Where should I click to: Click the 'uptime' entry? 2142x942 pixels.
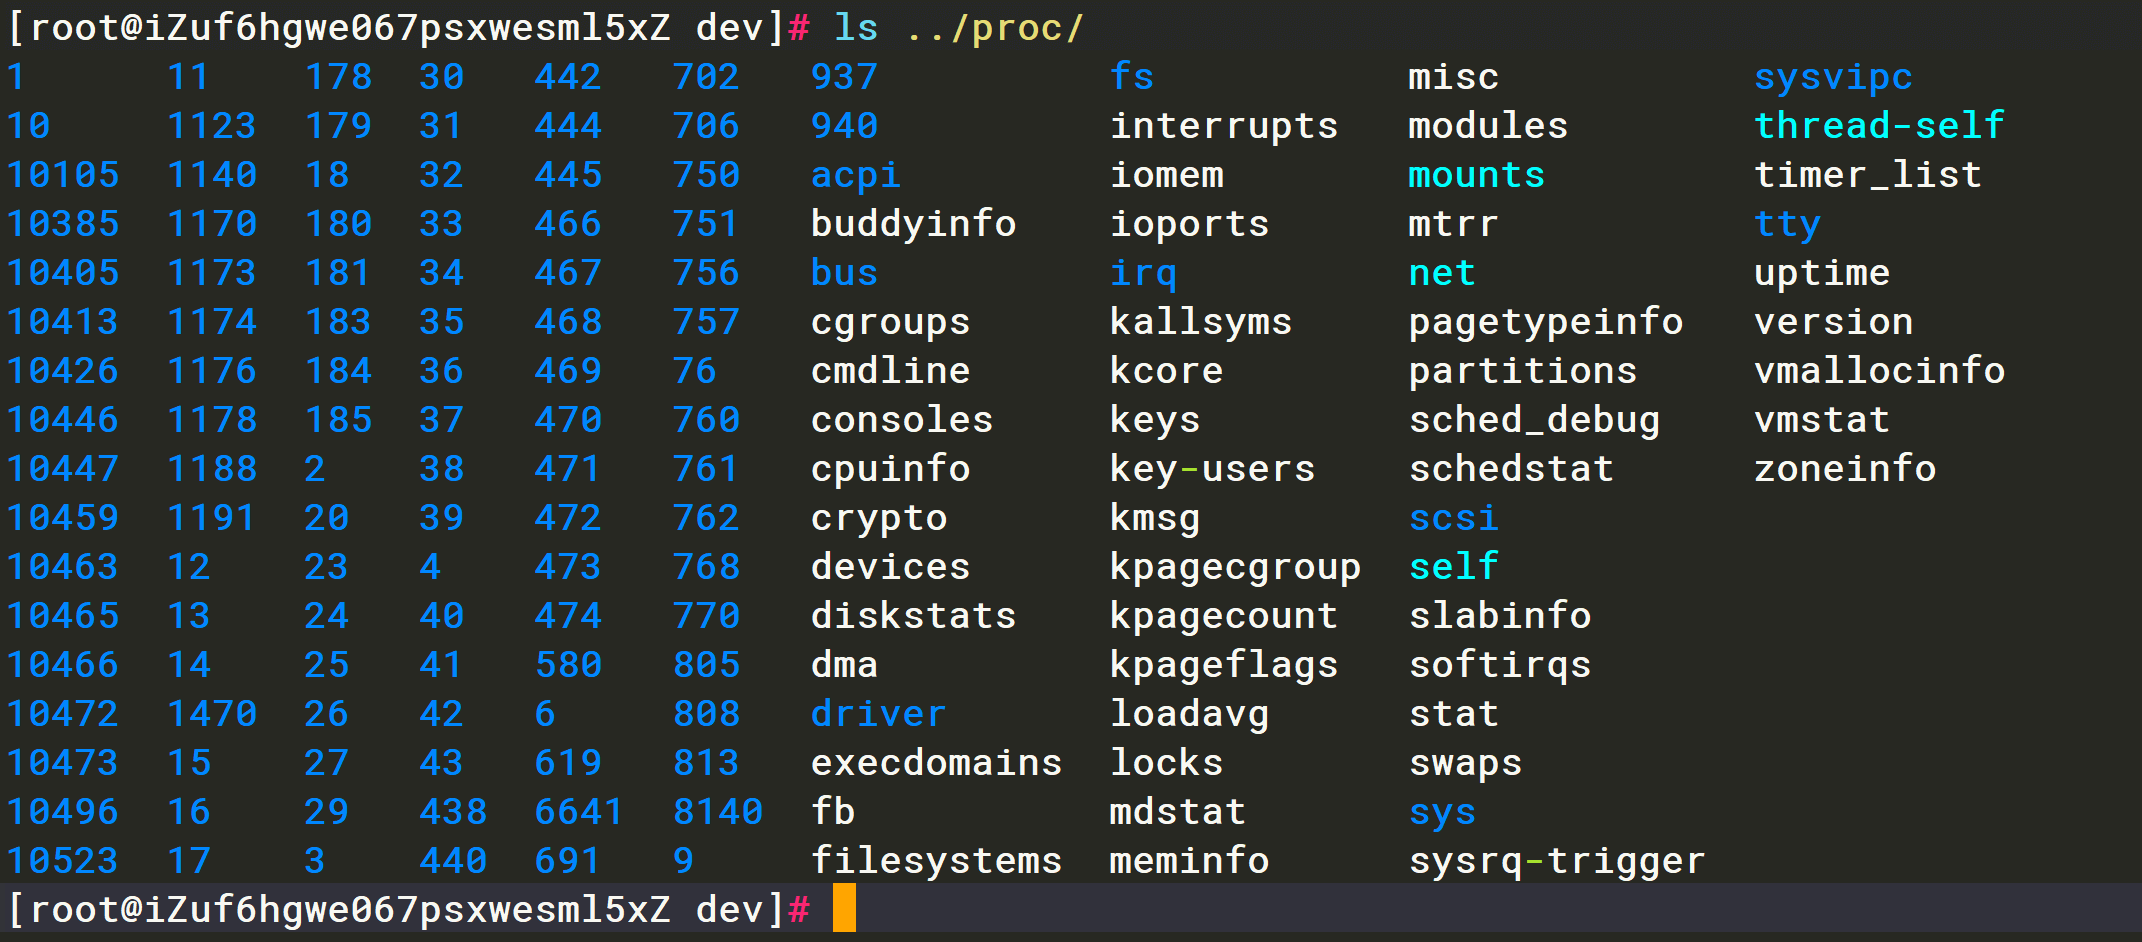1822,273
